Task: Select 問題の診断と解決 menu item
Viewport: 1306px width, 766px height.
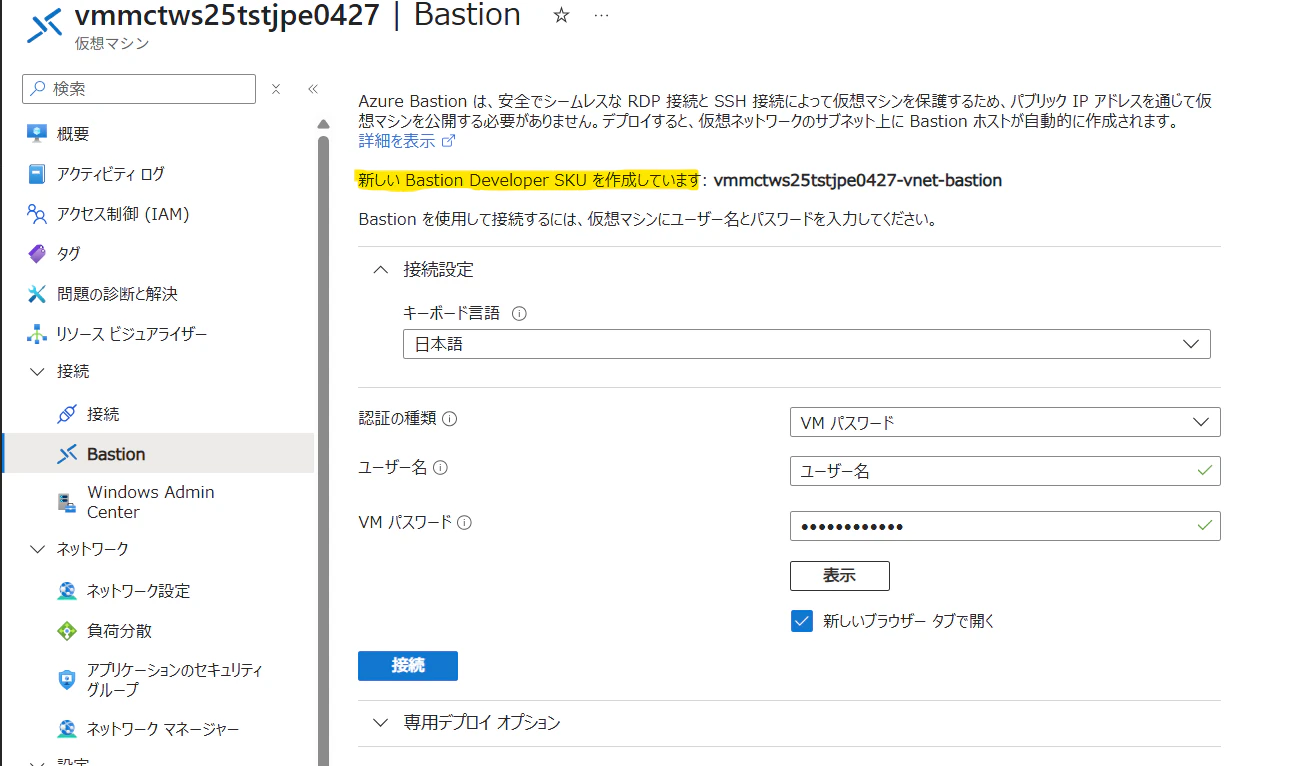Action: point(117,294)
